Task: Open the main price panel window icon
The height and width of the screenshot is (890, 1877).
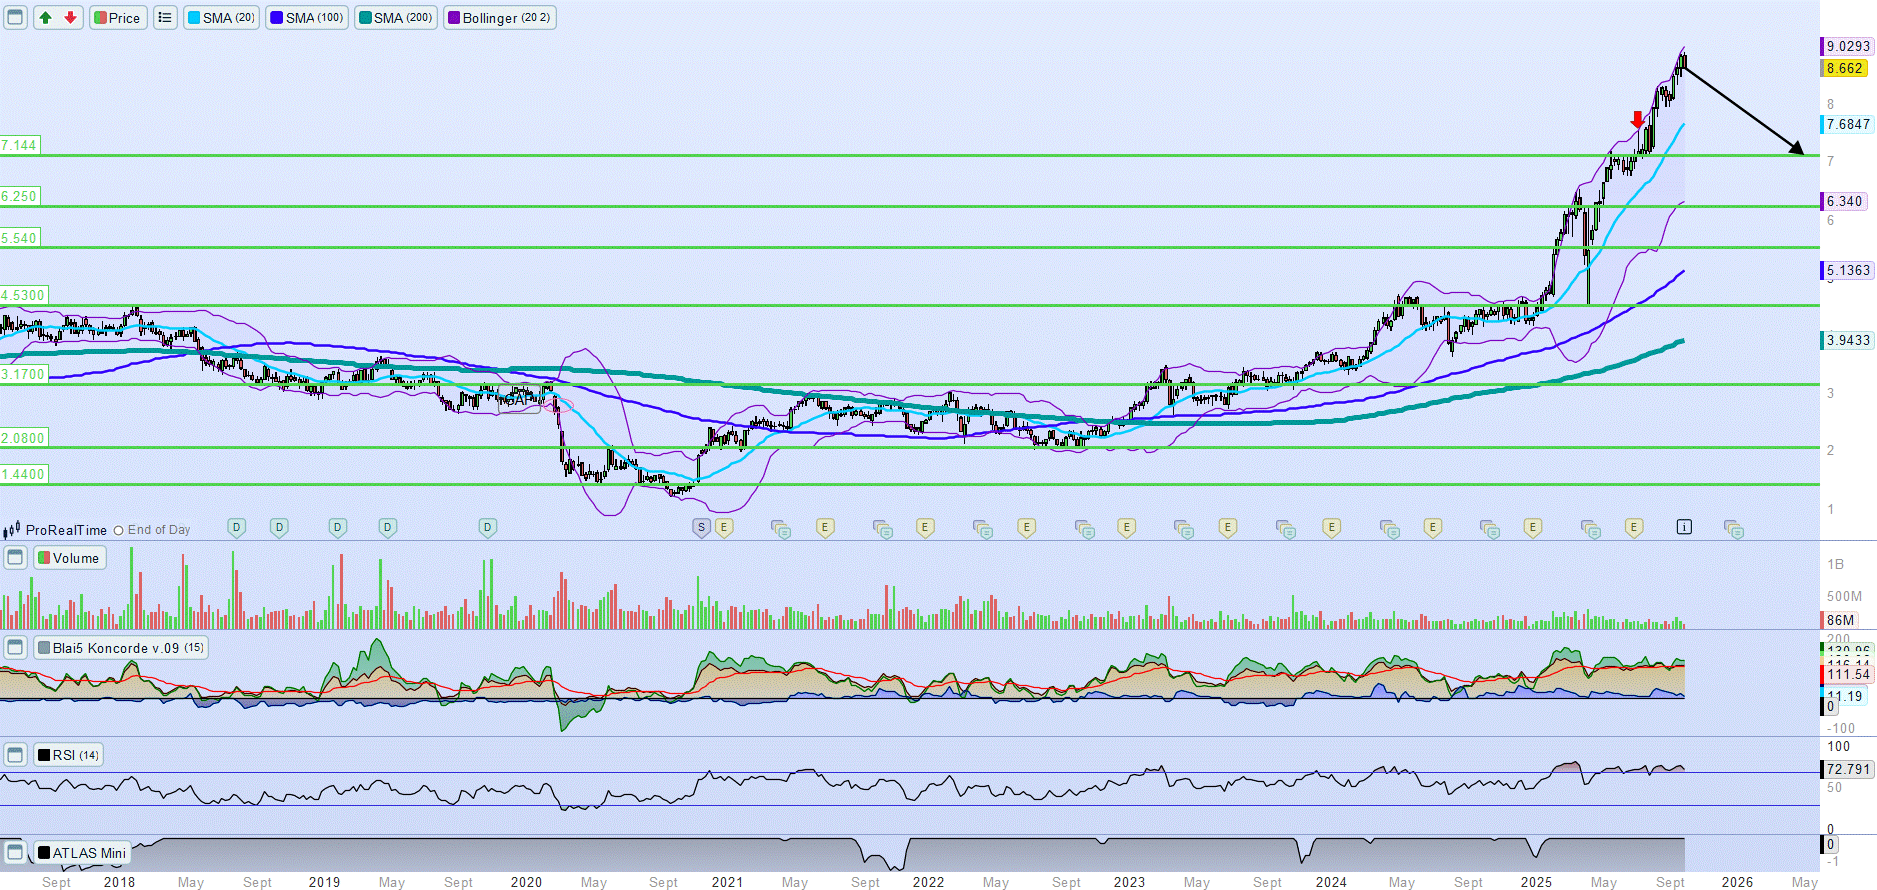Action: point(16,18)
